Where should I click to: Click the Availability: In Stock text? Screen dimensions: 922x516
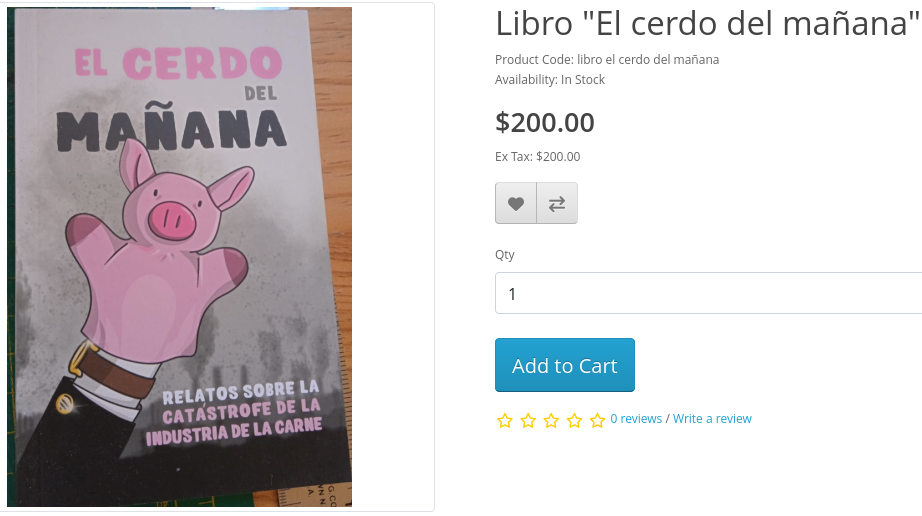[550, 79]
